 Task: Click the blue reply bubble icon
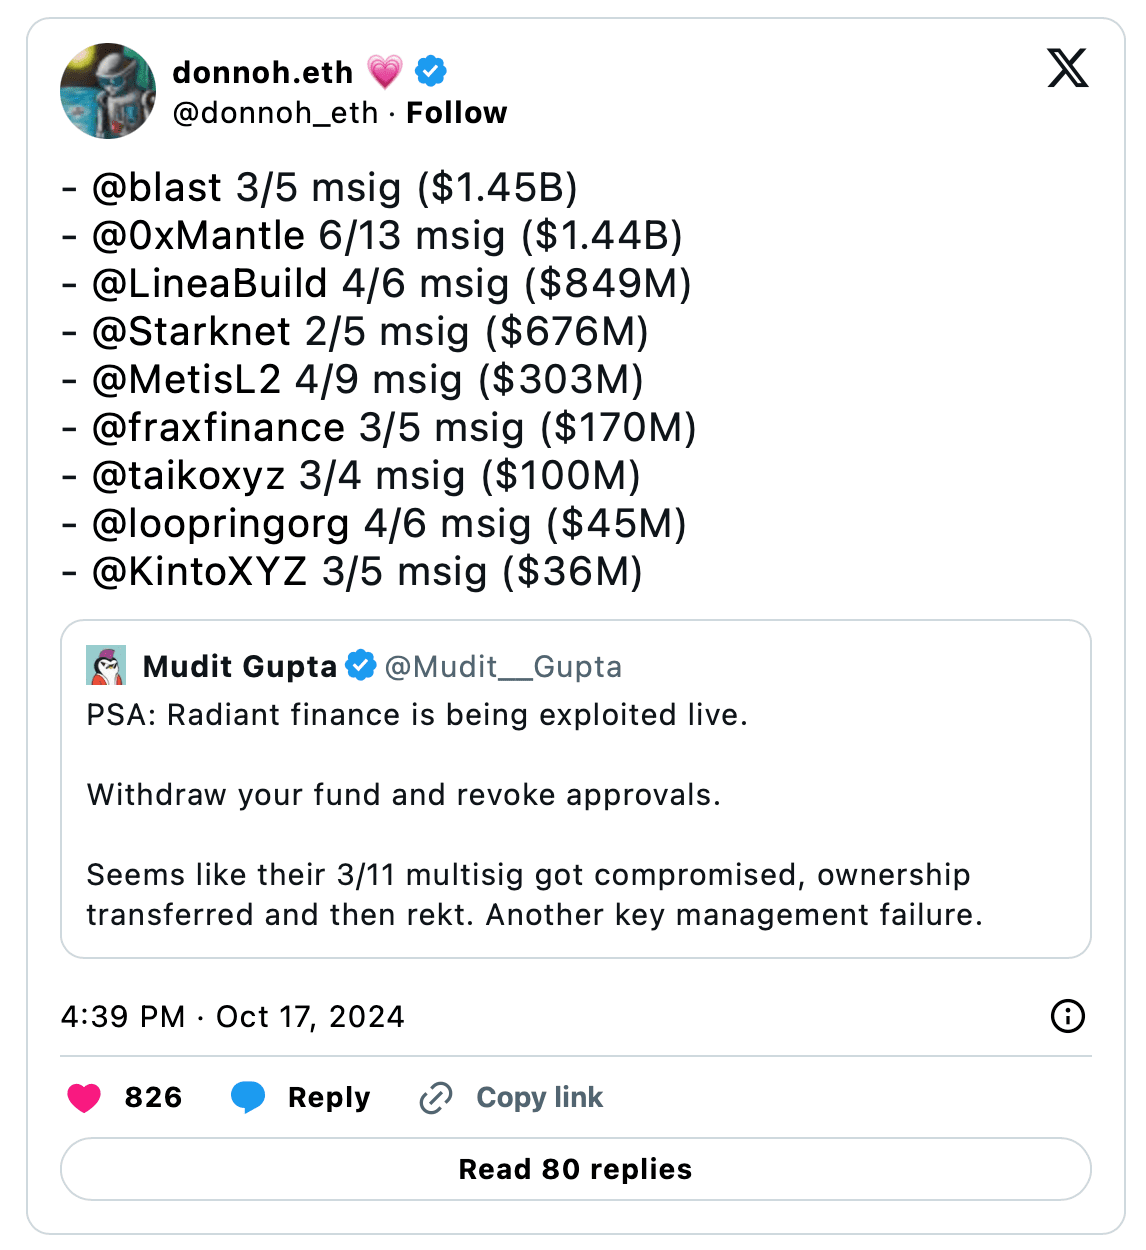pyautogui.click(x=247, y=1098)
